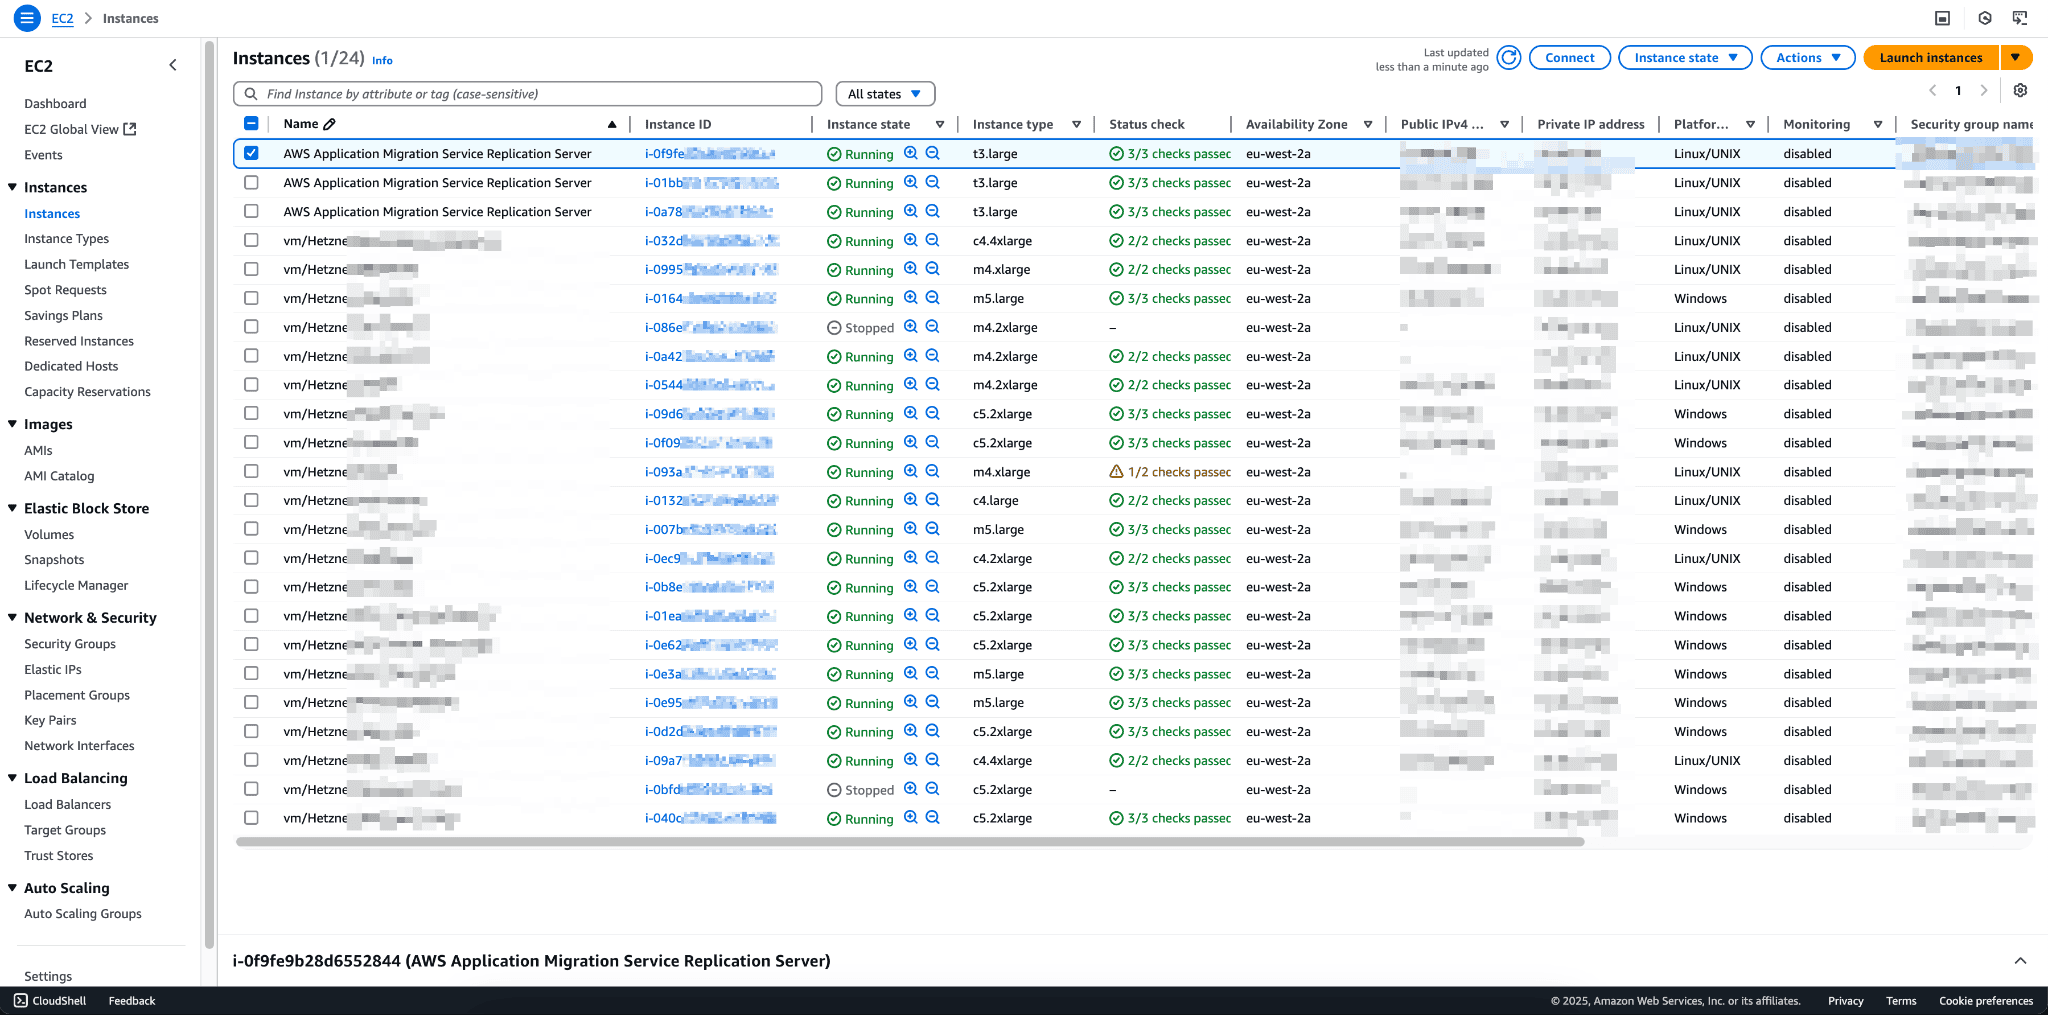The height and width of the screenshot is (1015, 2048).
Task: Click external link icon beside EC2 Global View
Action: pos(130,129)
